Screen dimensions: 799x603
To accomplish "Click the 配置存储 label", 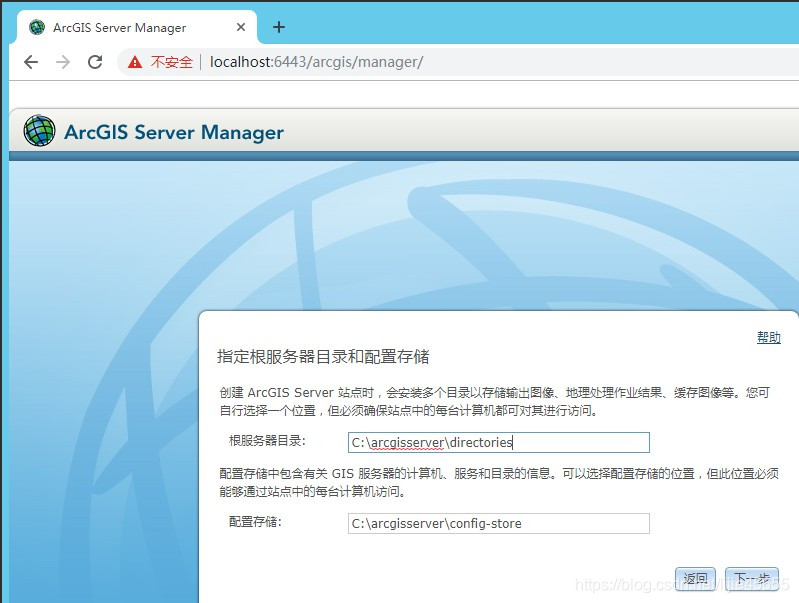I will (255, 521).
